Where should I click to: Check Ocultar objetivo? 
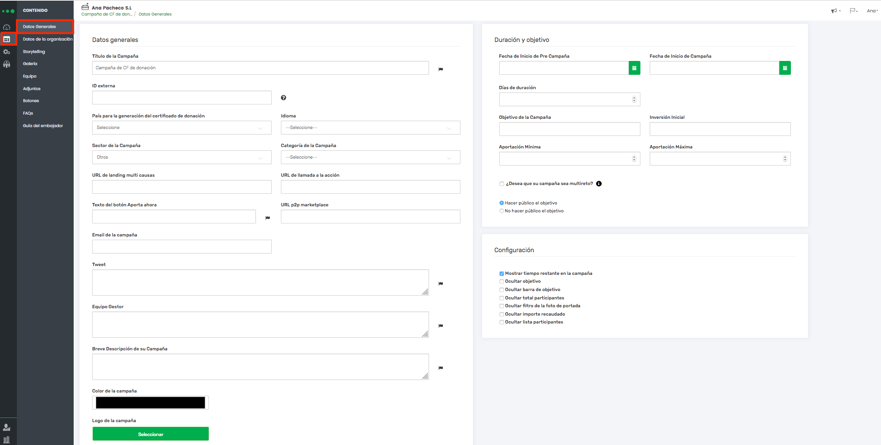(x=502, y=281)
